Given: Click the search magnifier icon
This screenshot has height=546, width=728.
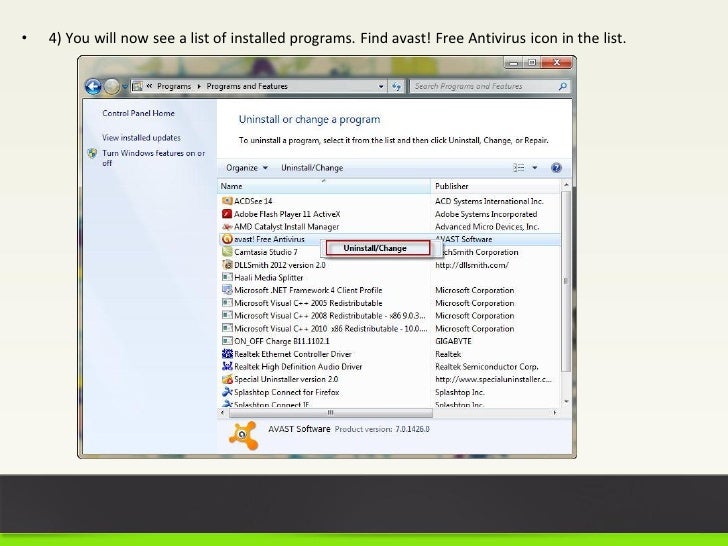Looking at the screenshot, I should pos(562,86).
